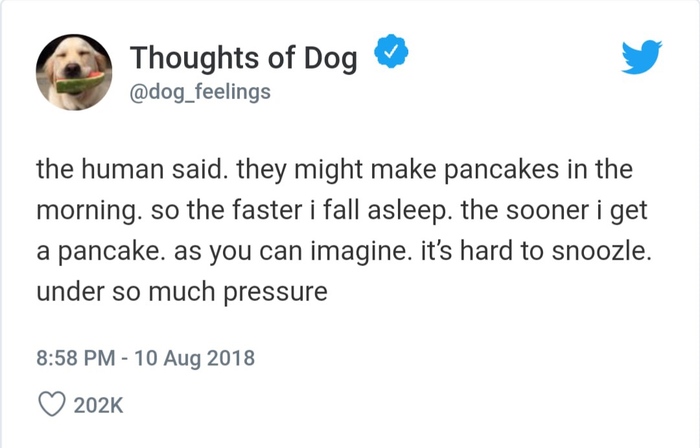The height and width of the screenshot is (448, 700).
Task: Open the Thoughts of Dog profile name
Action: click(x=244, y=58)
